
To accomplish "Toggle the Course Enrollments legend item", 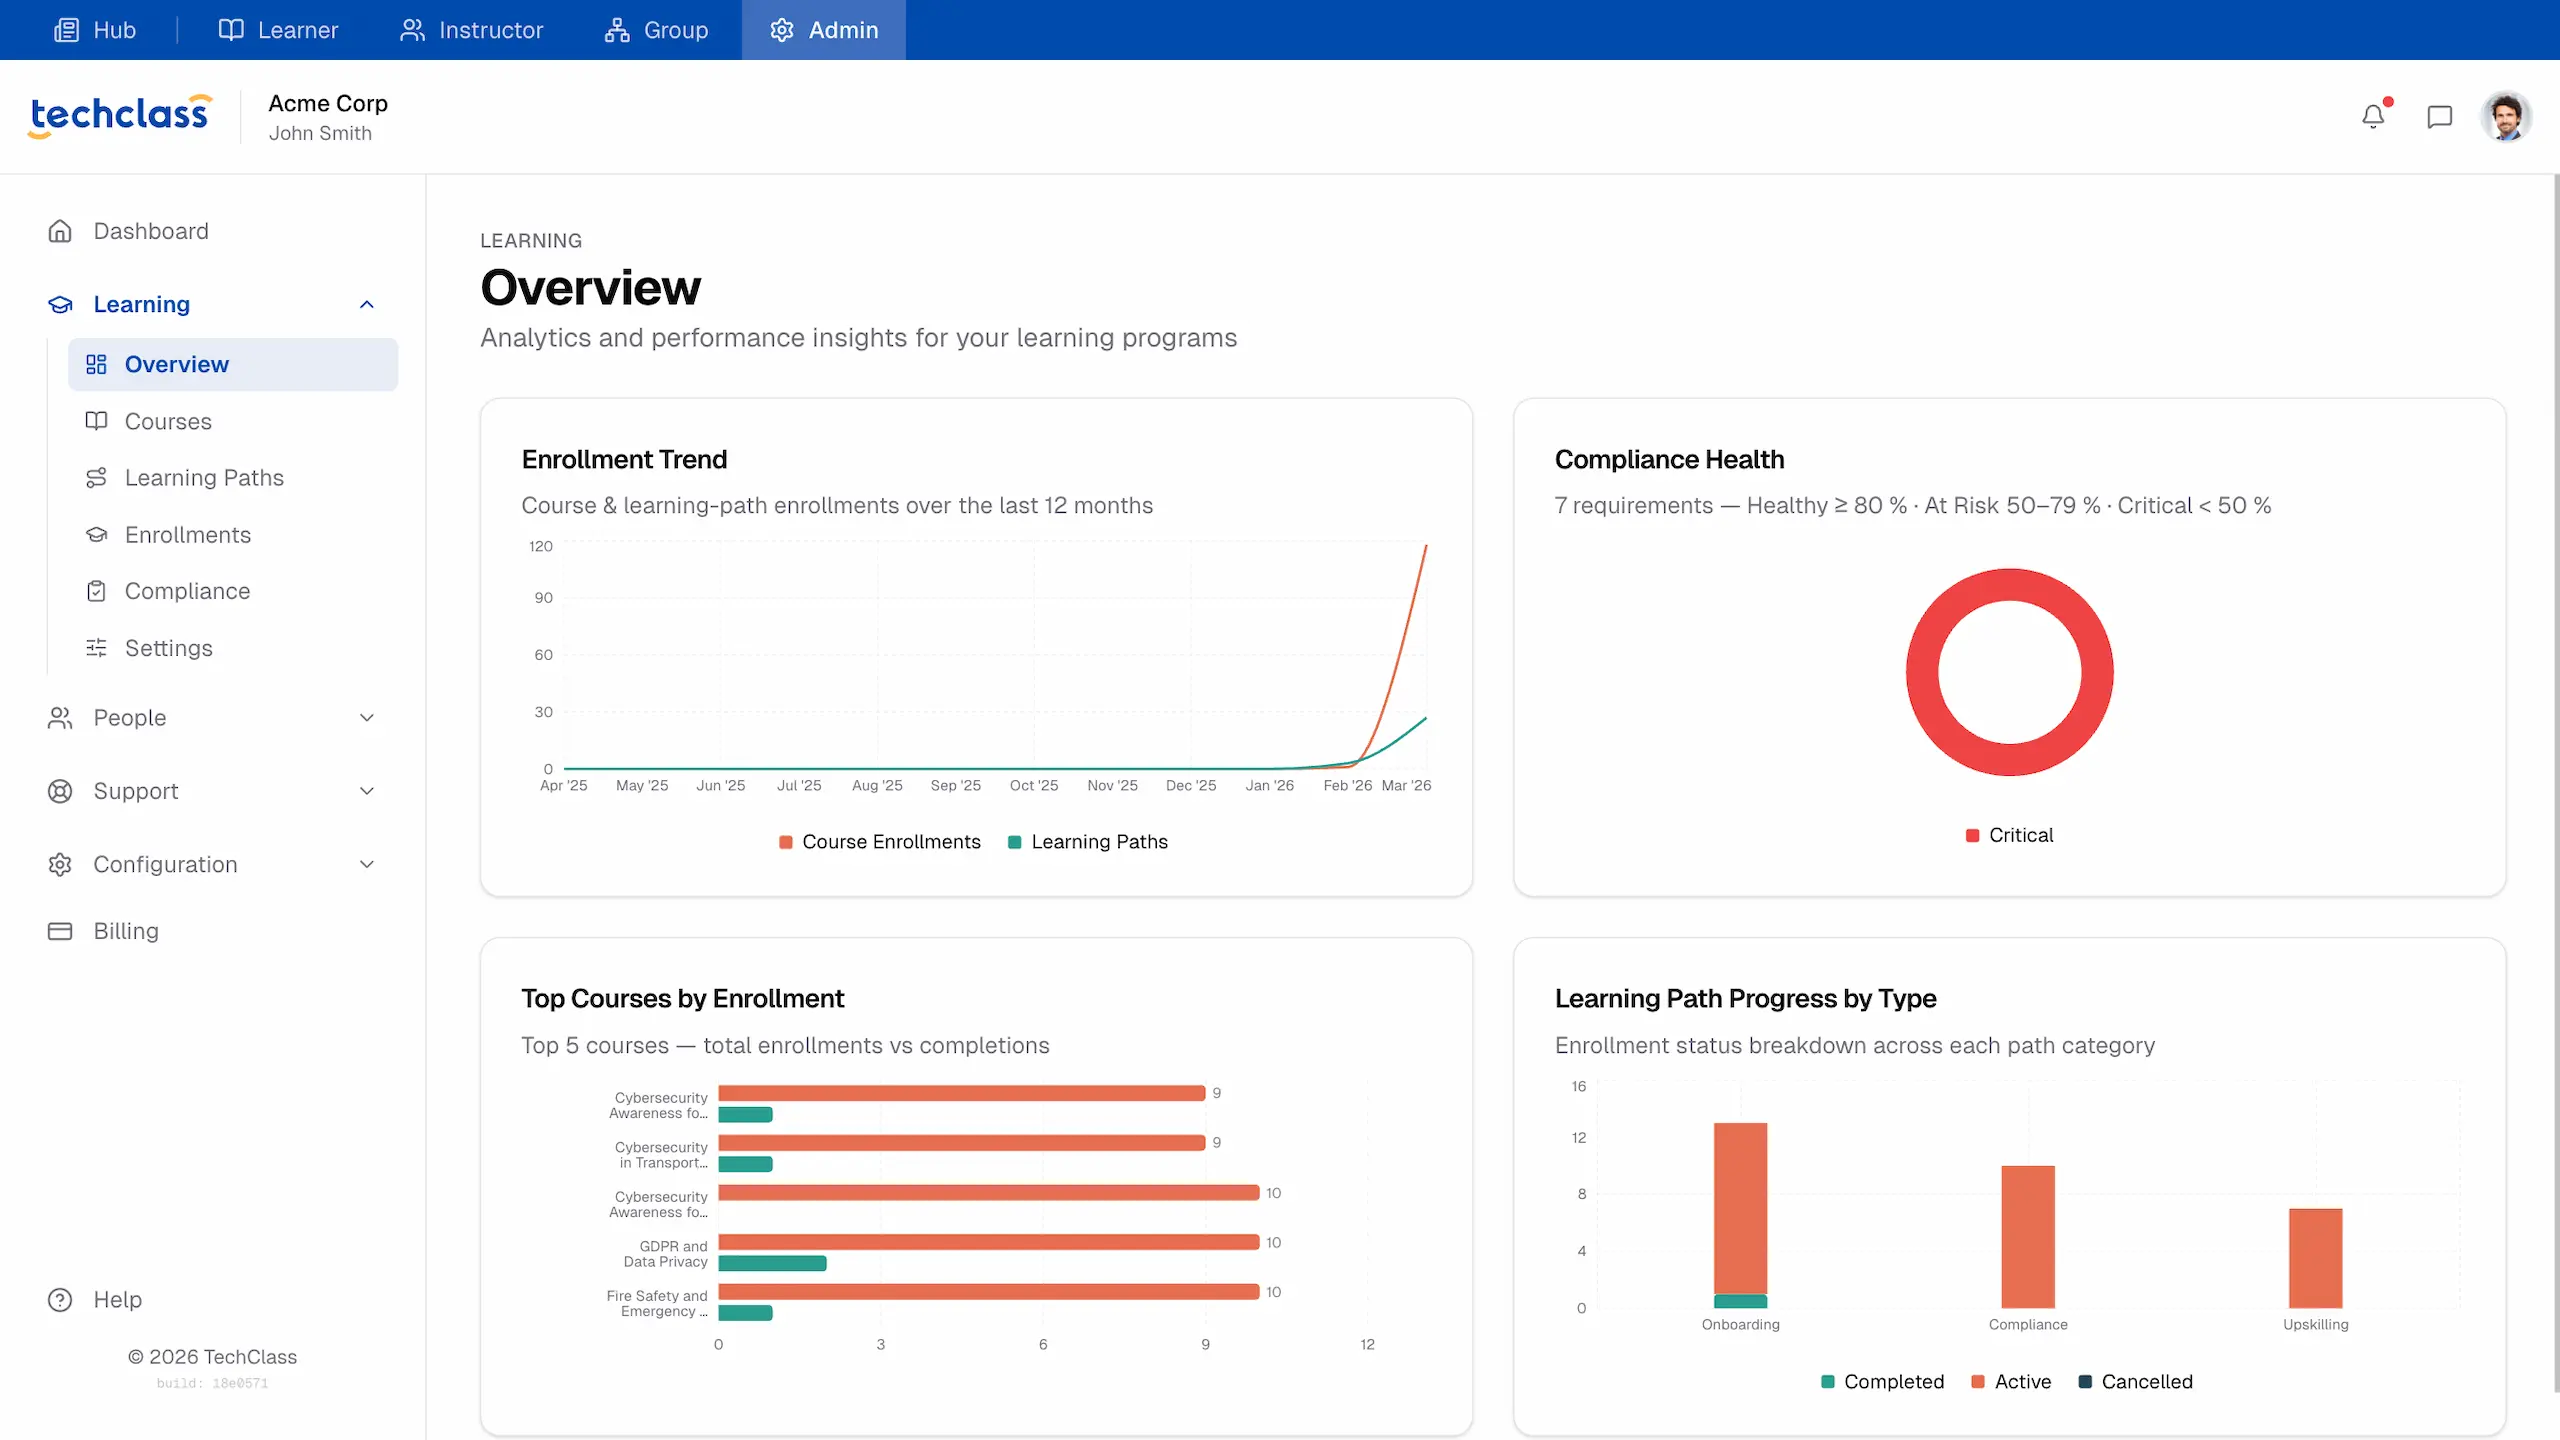I will tap(879, 841).
